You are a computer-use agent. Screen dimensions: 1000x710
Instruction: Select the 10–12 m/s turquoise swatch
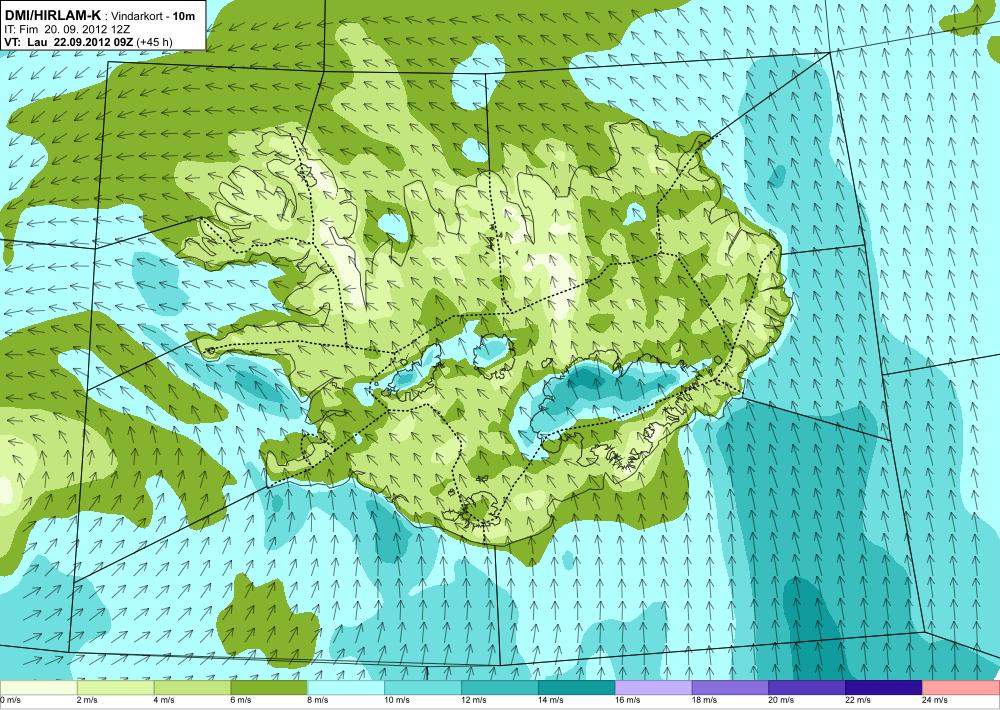point(423,688)
